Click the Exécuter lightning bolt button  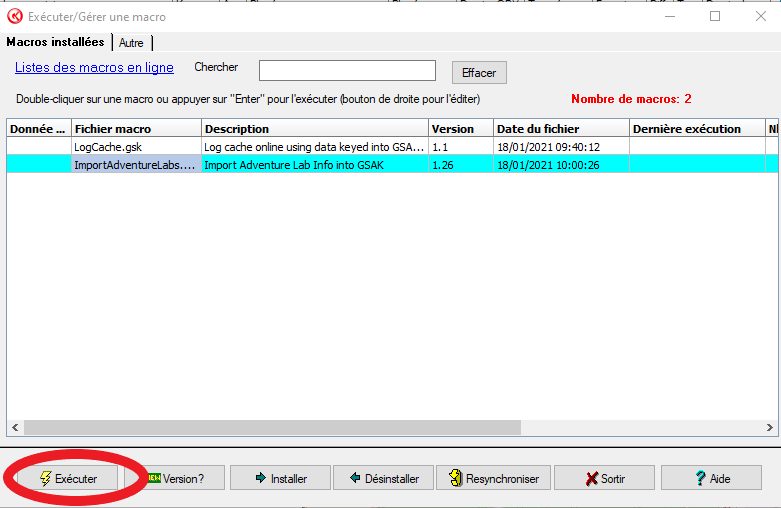[x=68, y=478]
